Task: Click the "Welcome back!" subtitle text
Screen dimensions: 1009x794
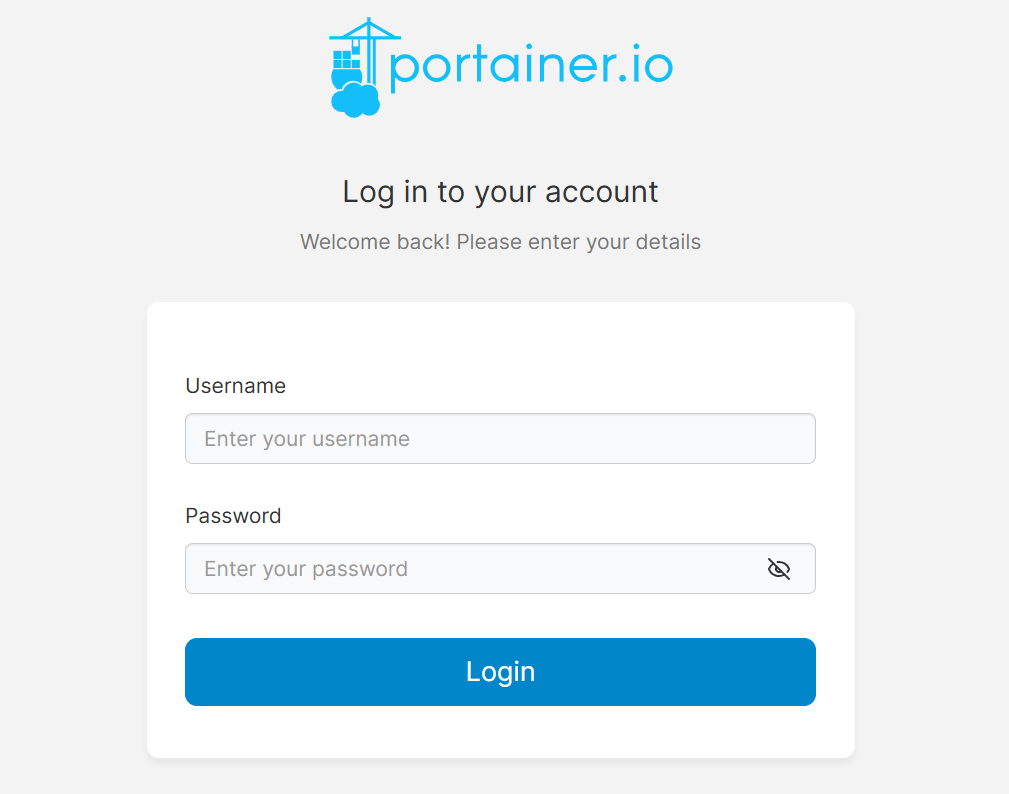Action: (375, 242)
